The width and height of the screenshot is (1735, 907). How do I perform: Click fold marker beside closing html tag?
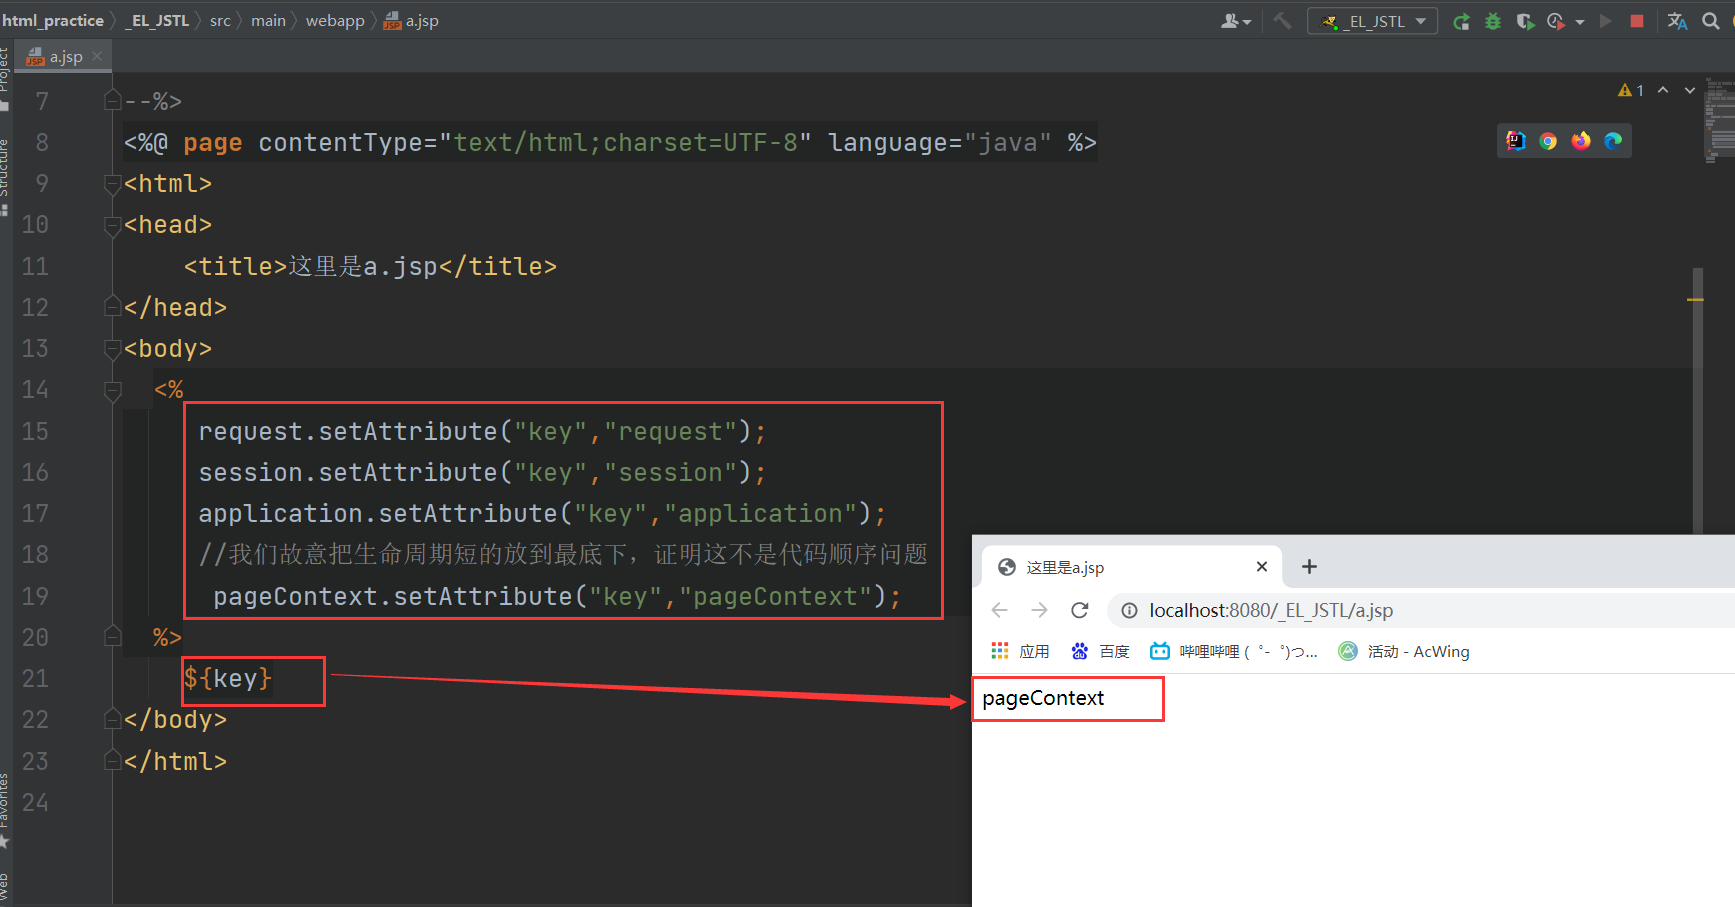(x=113, y=761)
